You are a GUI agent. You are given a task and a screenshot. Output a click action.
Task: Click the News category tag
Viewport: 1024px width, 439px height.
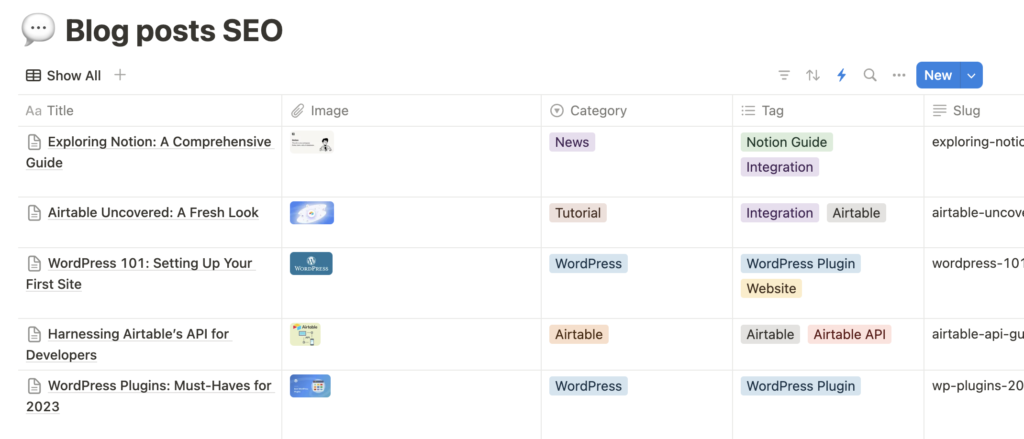[572, 142]
